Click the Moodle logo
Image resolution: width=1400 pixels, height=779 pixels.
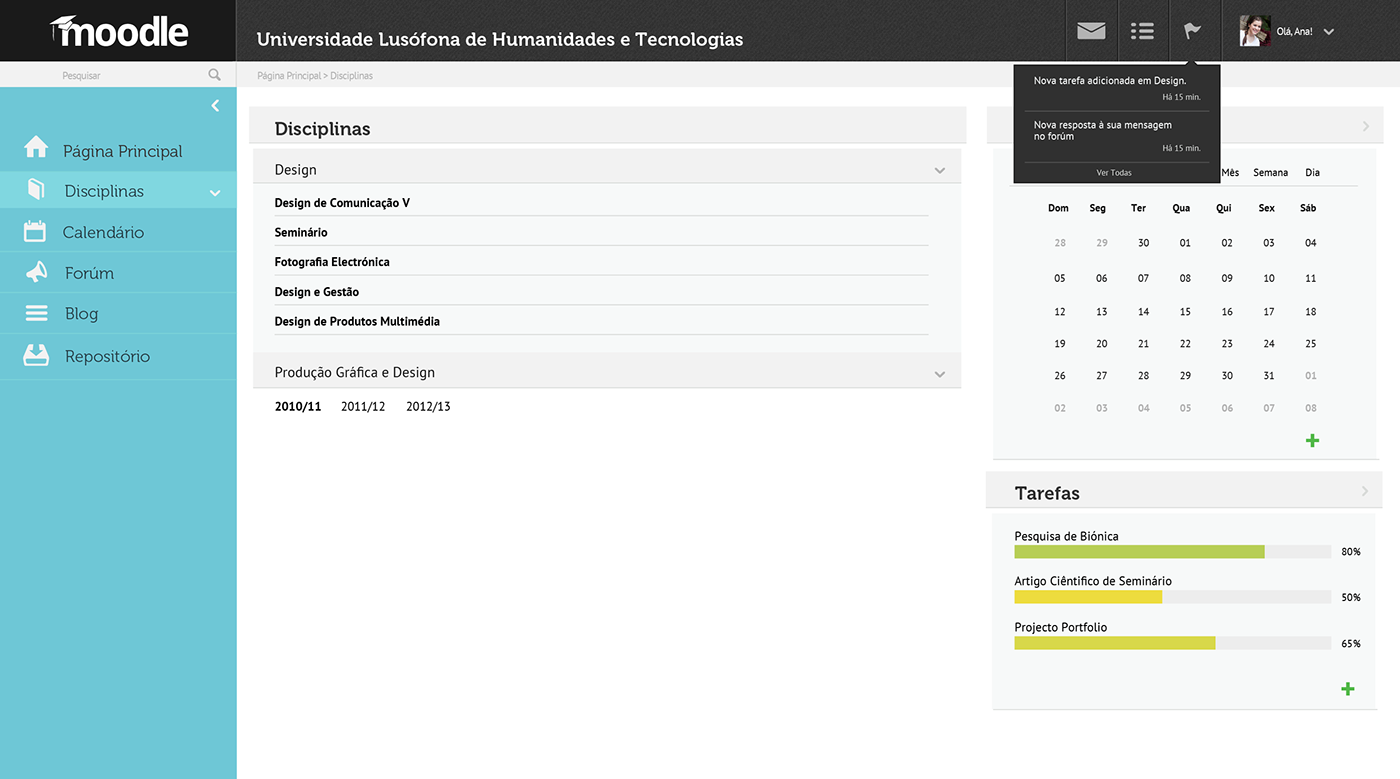tap(119, 31)
